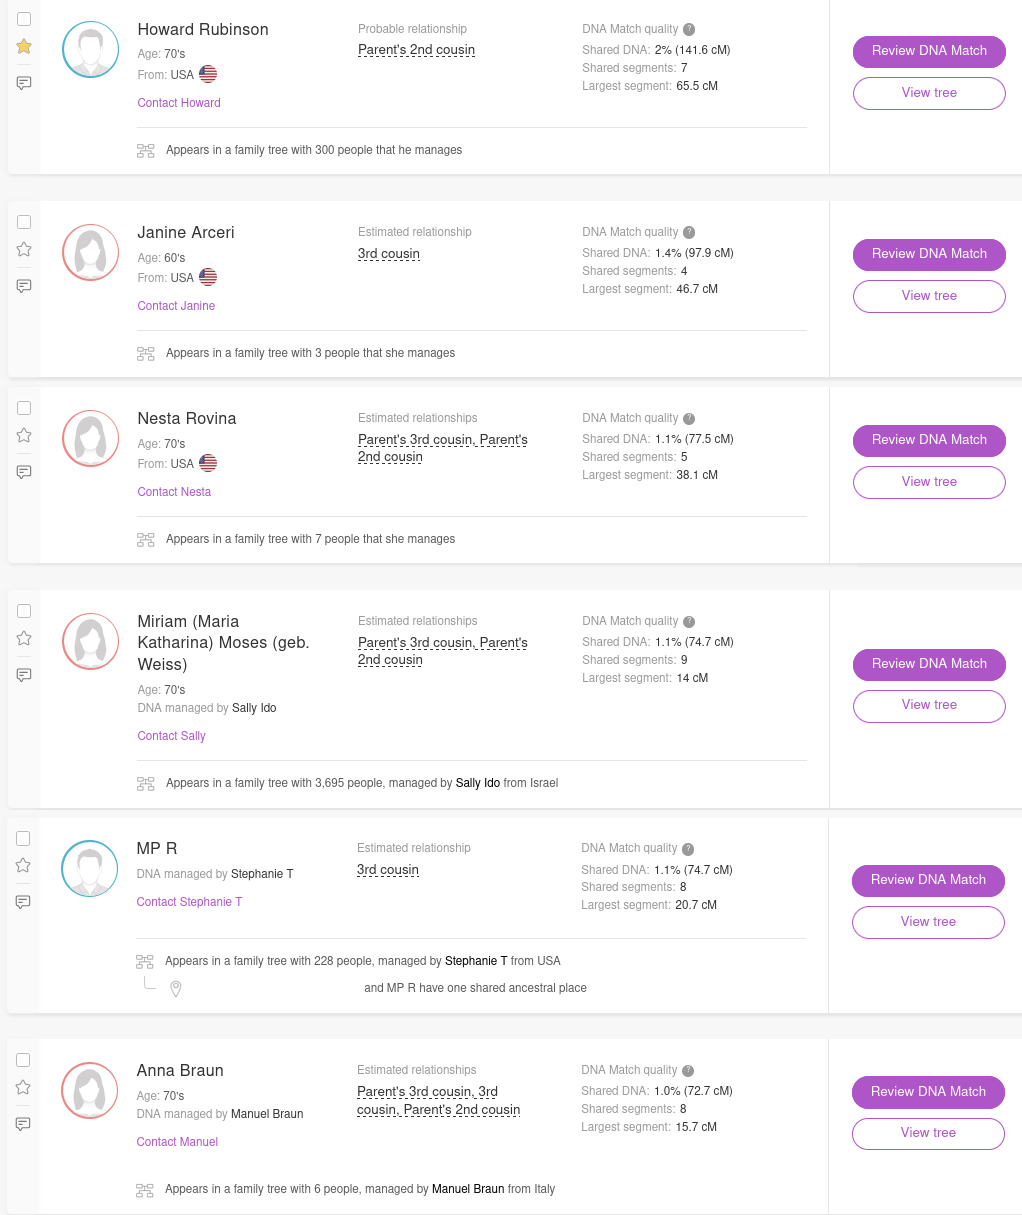Click the family tree icon under Miriam Moses
This screenshot has height=1215, width=1022.
146,783
